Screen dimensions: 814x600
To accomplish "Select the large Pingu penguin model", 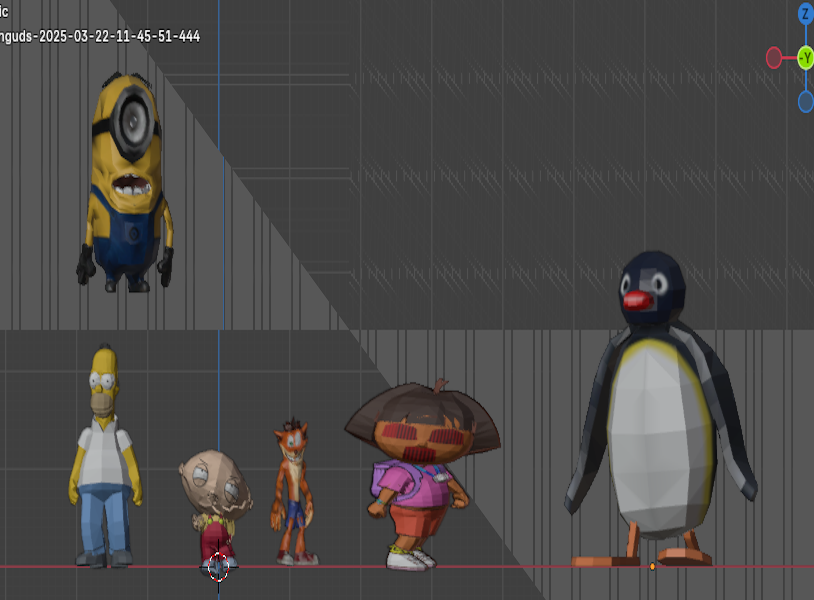I will pos(659,410).
